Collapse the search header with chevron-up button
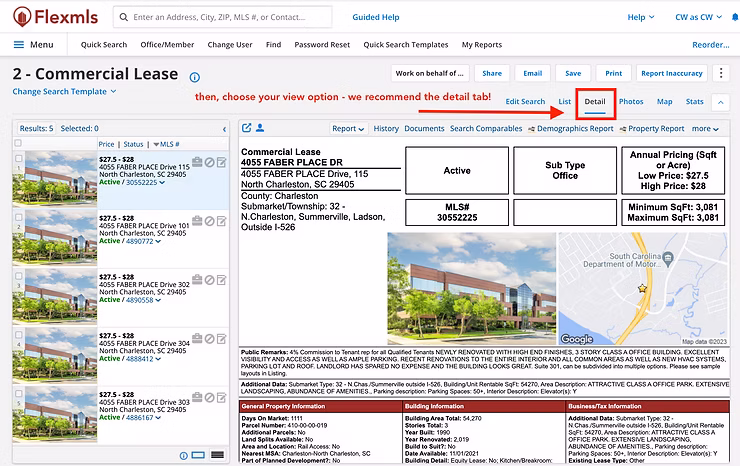 pyautogui.click(x=720, y=102)
